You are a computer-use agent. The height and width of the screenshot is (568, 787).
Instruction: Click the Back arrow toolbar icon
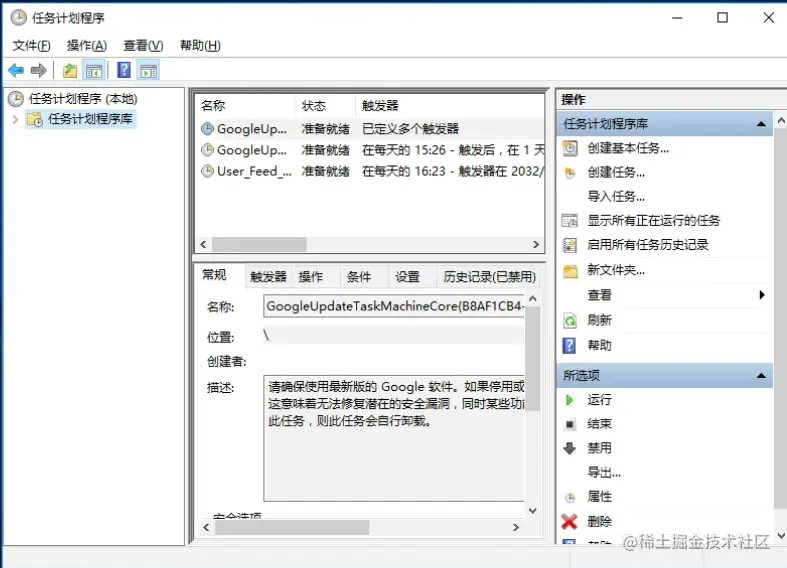[x=16, y=70]
